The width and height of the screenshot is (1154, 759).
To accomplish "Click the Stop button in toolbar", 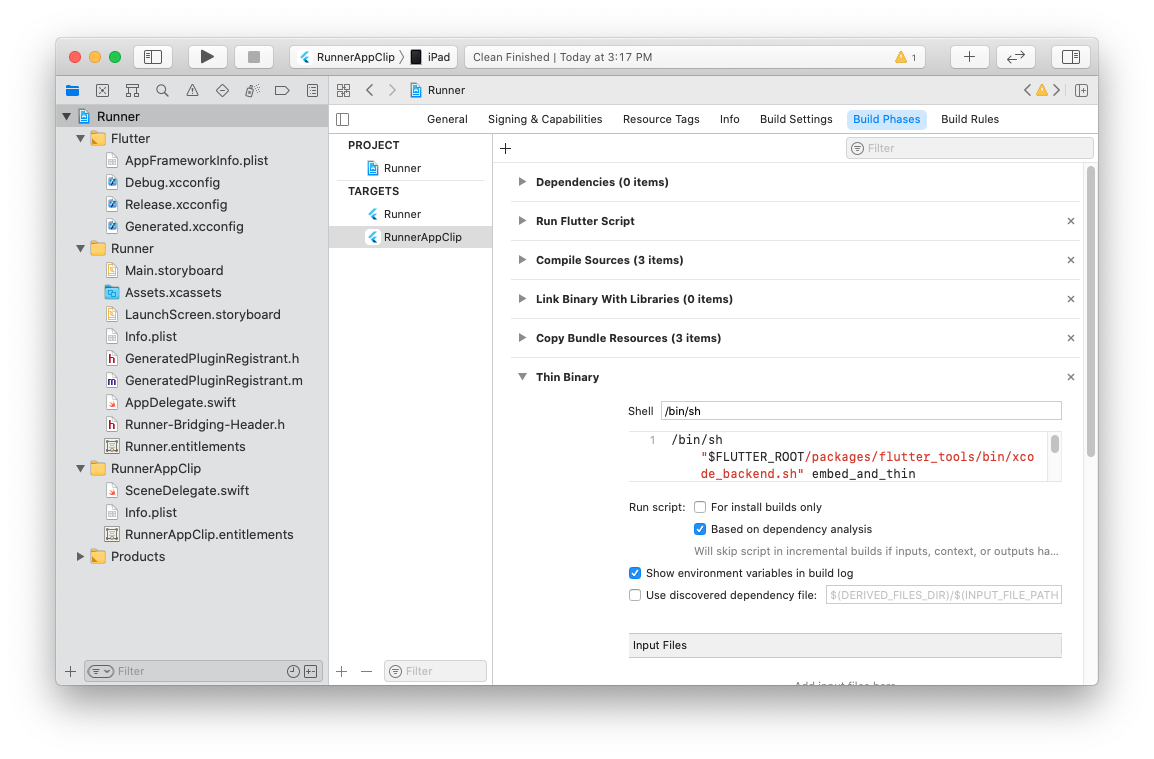I will pos(254,57).
